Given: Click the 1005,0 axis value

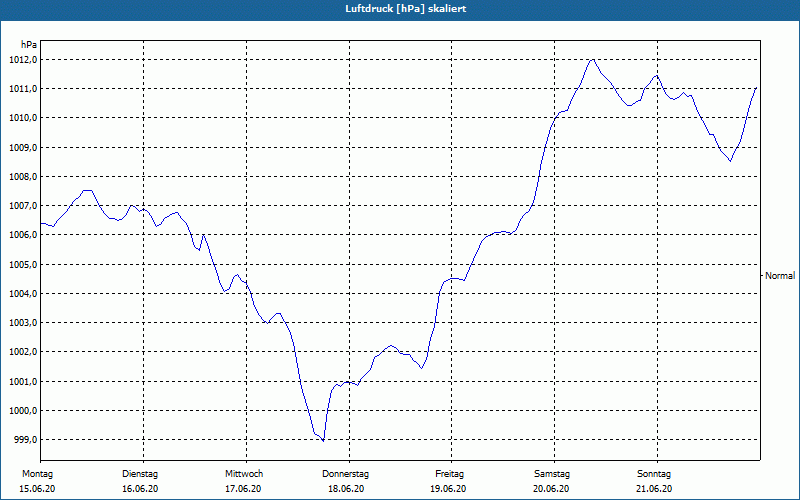Looking at the screenshot, I should [x=23, y=264].
